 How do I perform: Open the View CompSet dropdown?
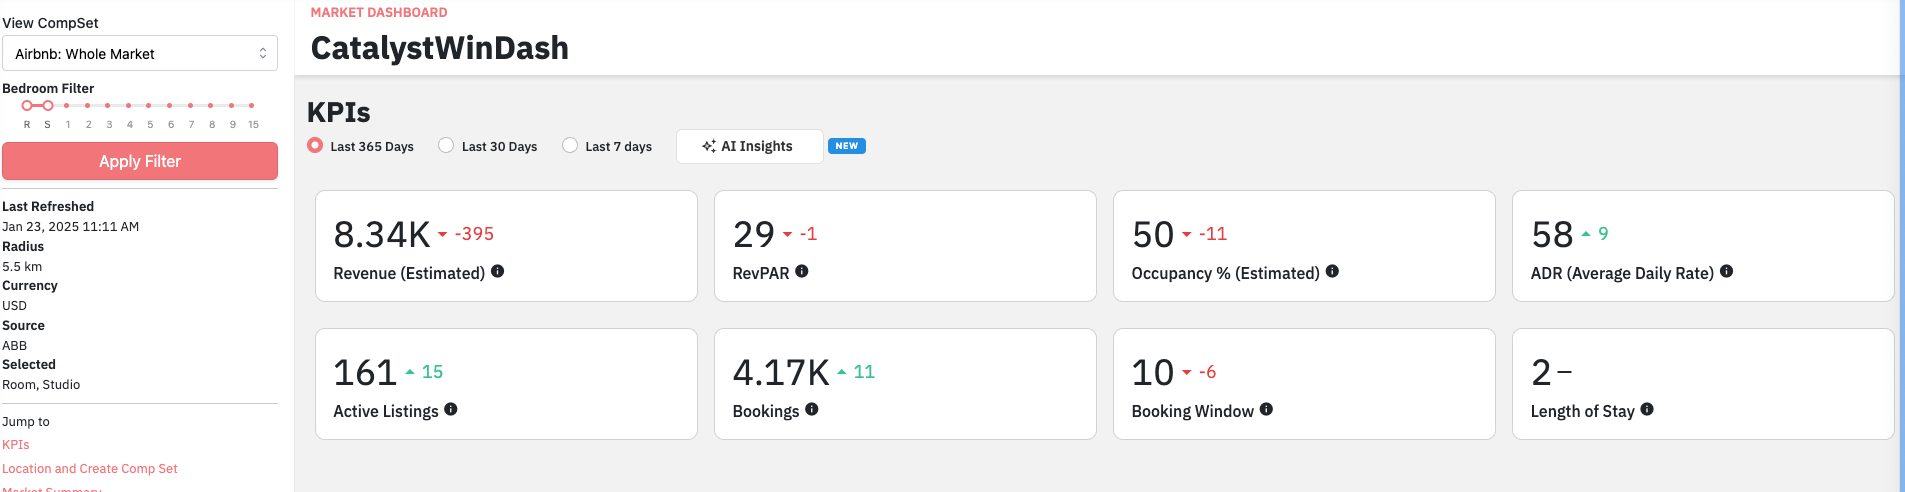[140, 54]
